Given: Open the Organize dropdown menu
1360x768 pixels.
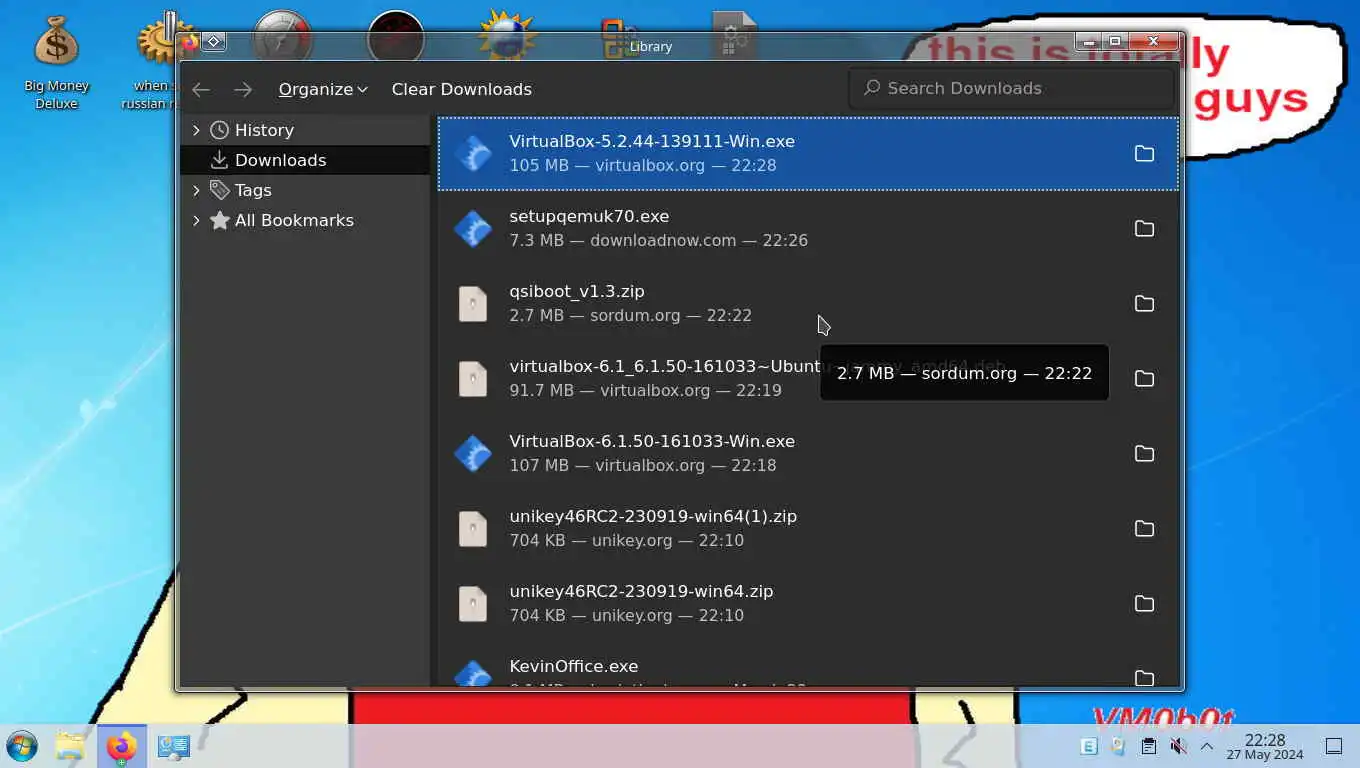Looking at the screenshot, I should (323, 89).
